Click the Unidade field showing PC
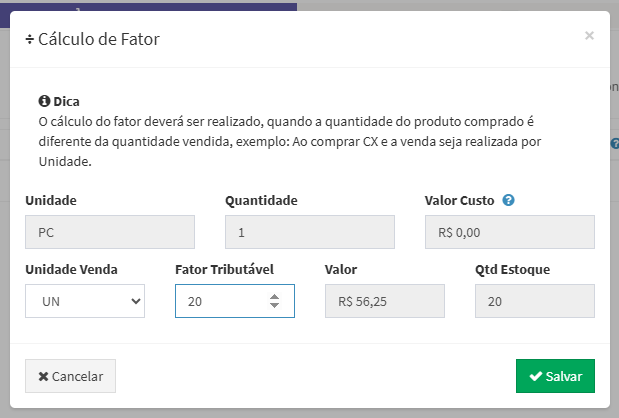619x418 pixels. [x=110, y=233]
